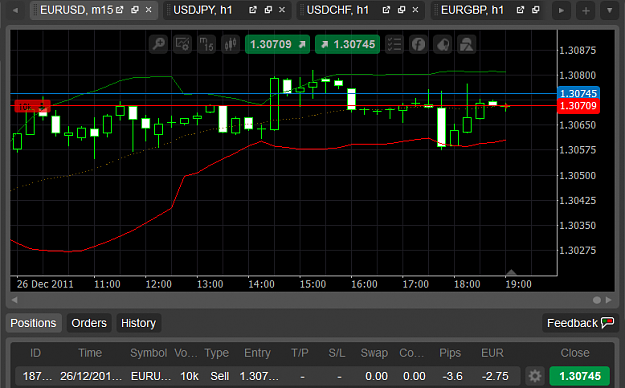Close the USDJPY, h1 tab
The height and width of the screenshot is (388, 625).
(x=282, y=10)
